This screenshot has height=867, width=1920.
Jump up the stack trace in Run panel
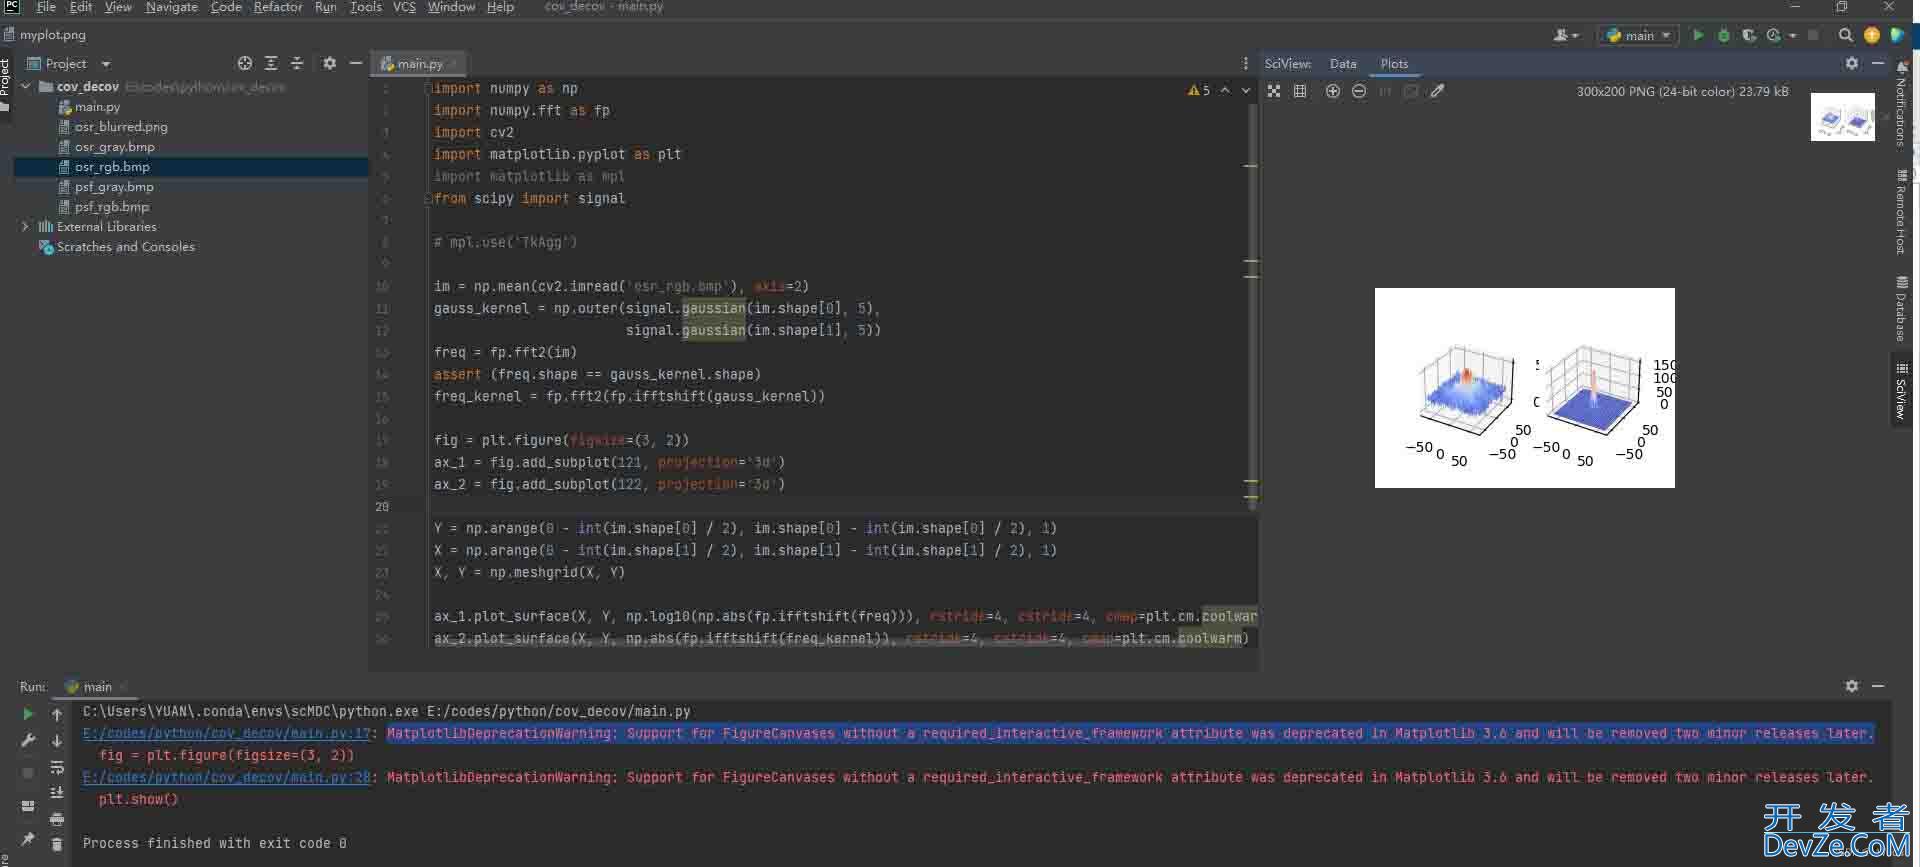point(57,714)
